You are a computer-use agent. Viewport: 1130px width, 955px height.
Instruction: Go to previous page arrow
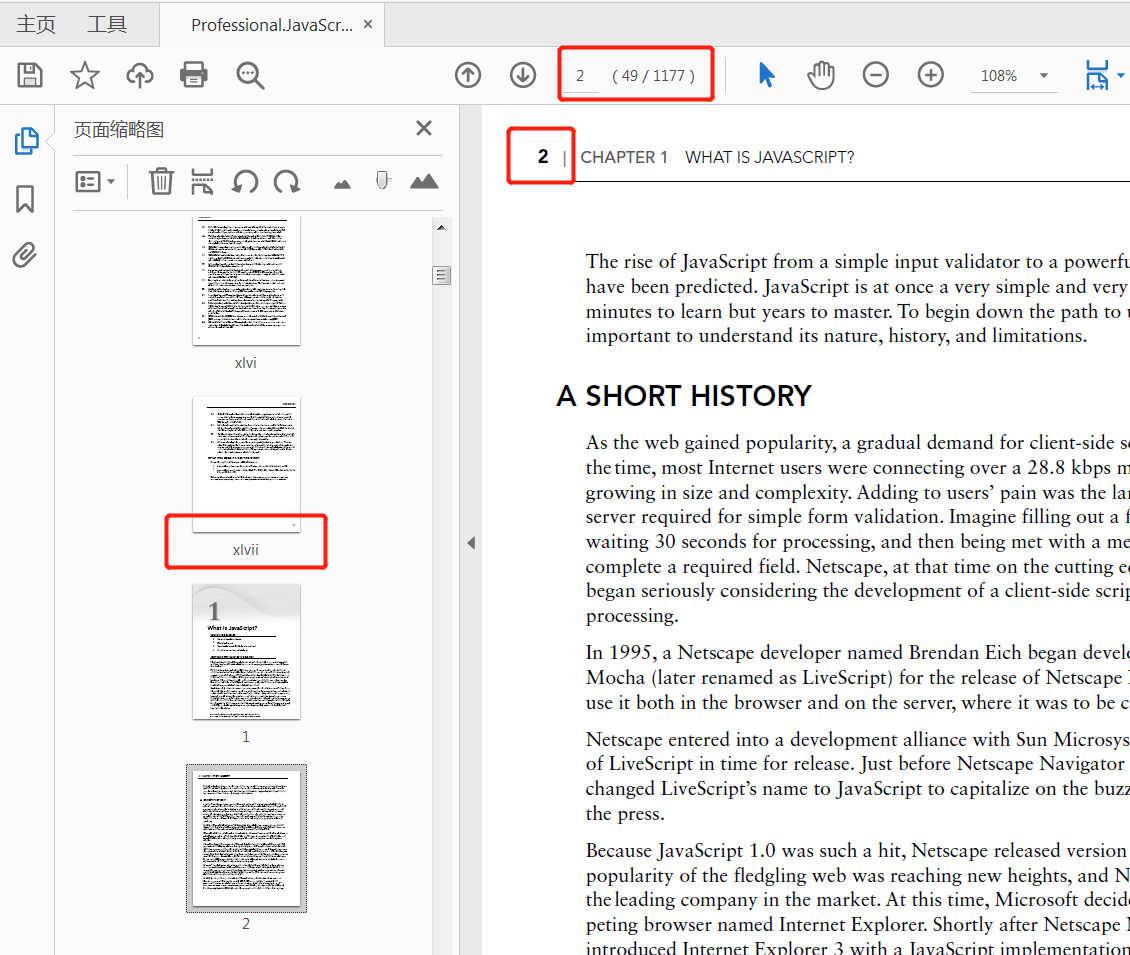(468, 75)
